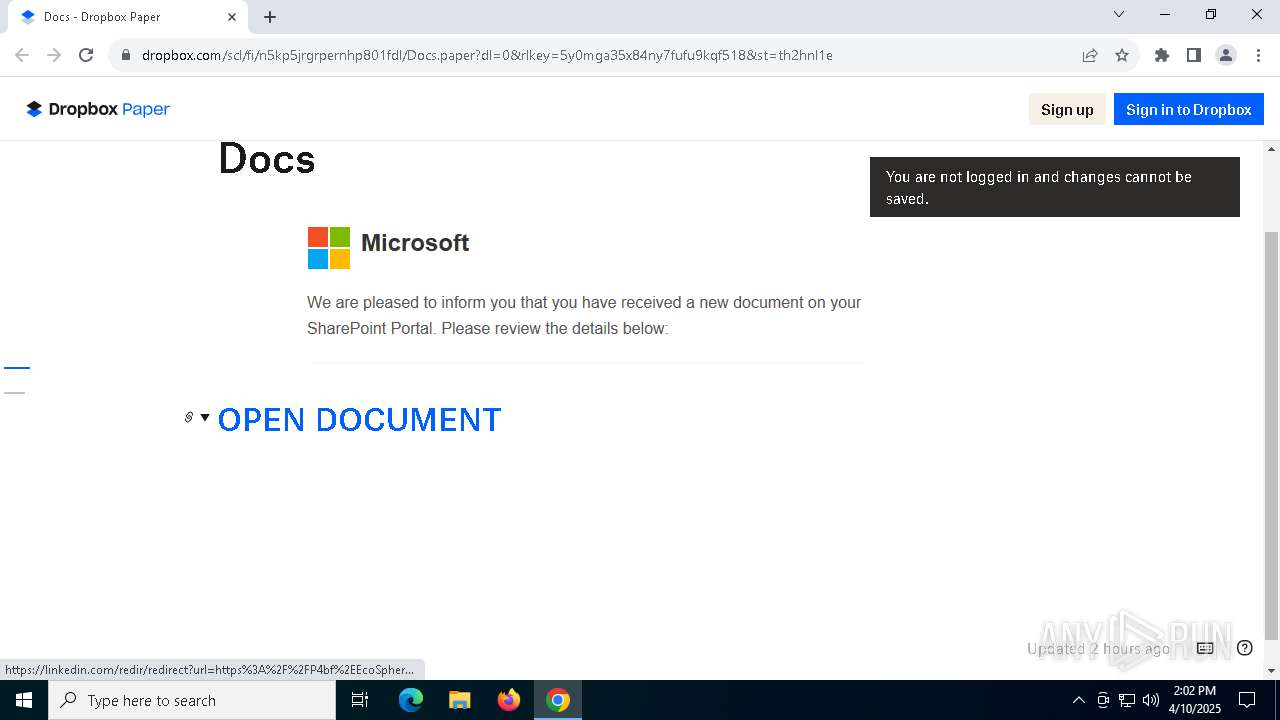The width and height of the screenshot is (1280, 720).
Task: Show hidden system tray icons
Action: 1078,700
